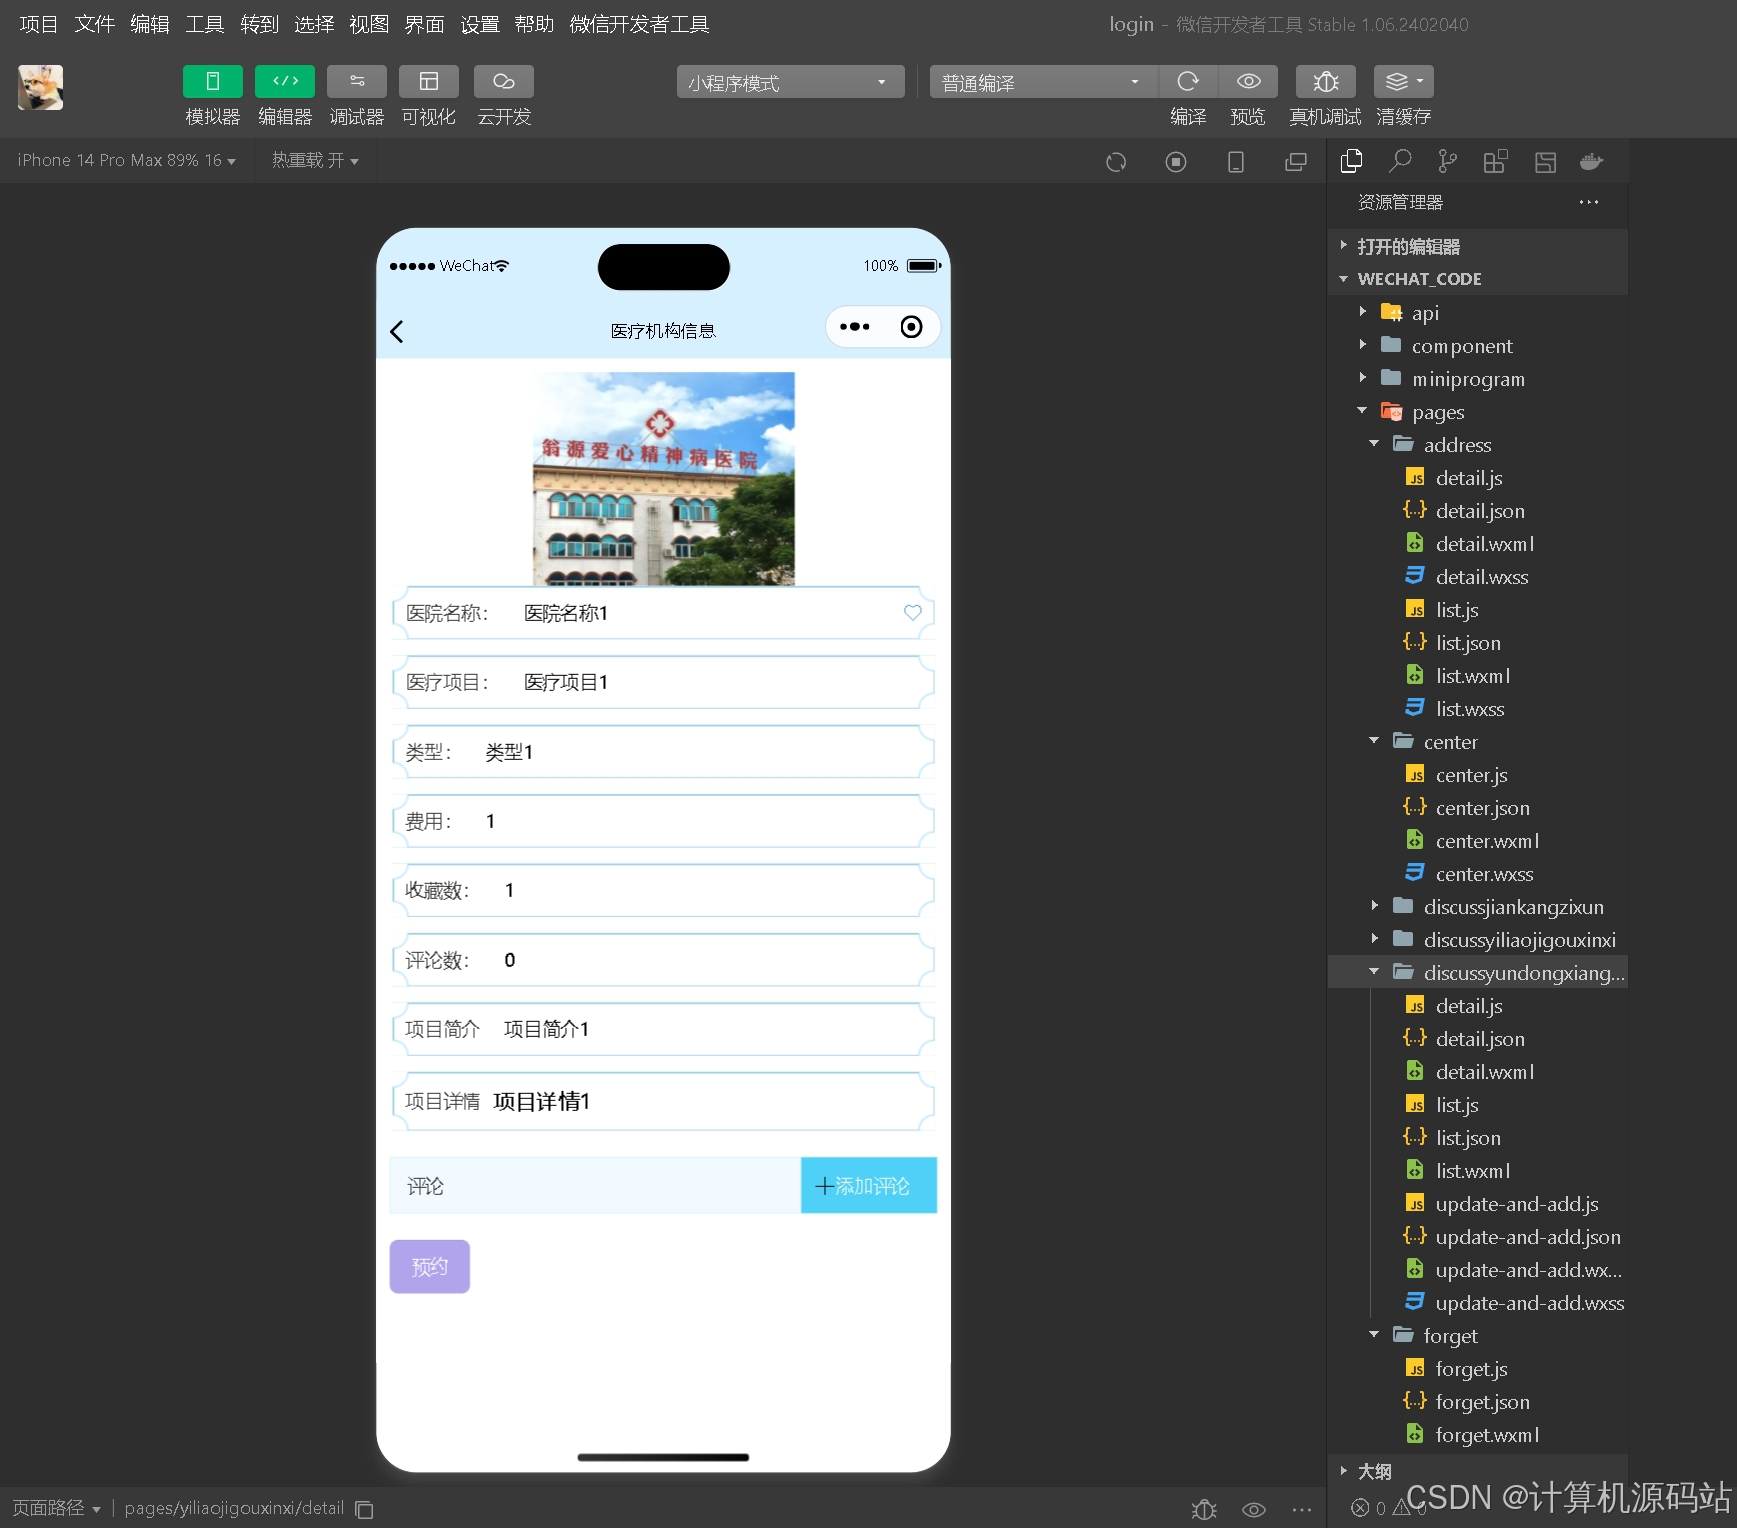Click the status bar more options dots
The width and height of the screenshot is (1737, 1528).
point(1302,1509)
